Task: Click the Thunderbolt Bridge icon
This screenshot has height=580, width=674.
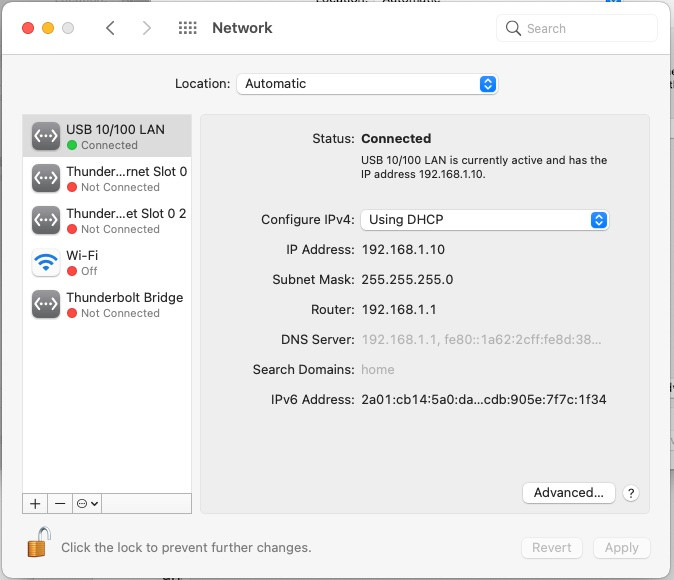Action: tap(46, 304)
